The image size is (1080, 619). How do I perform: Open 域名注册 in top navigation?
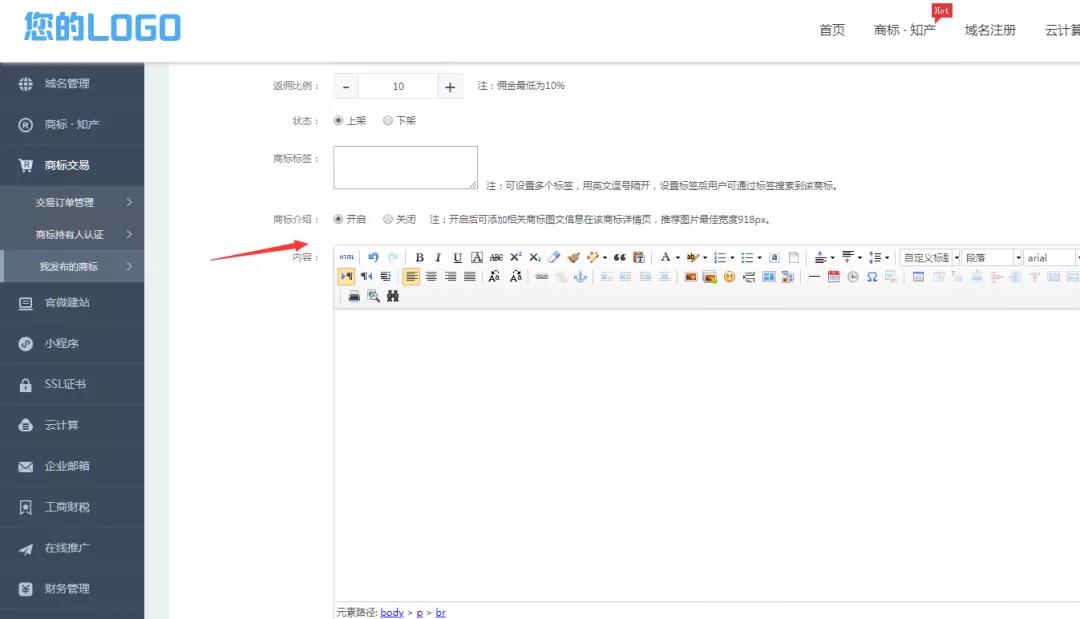989,30
